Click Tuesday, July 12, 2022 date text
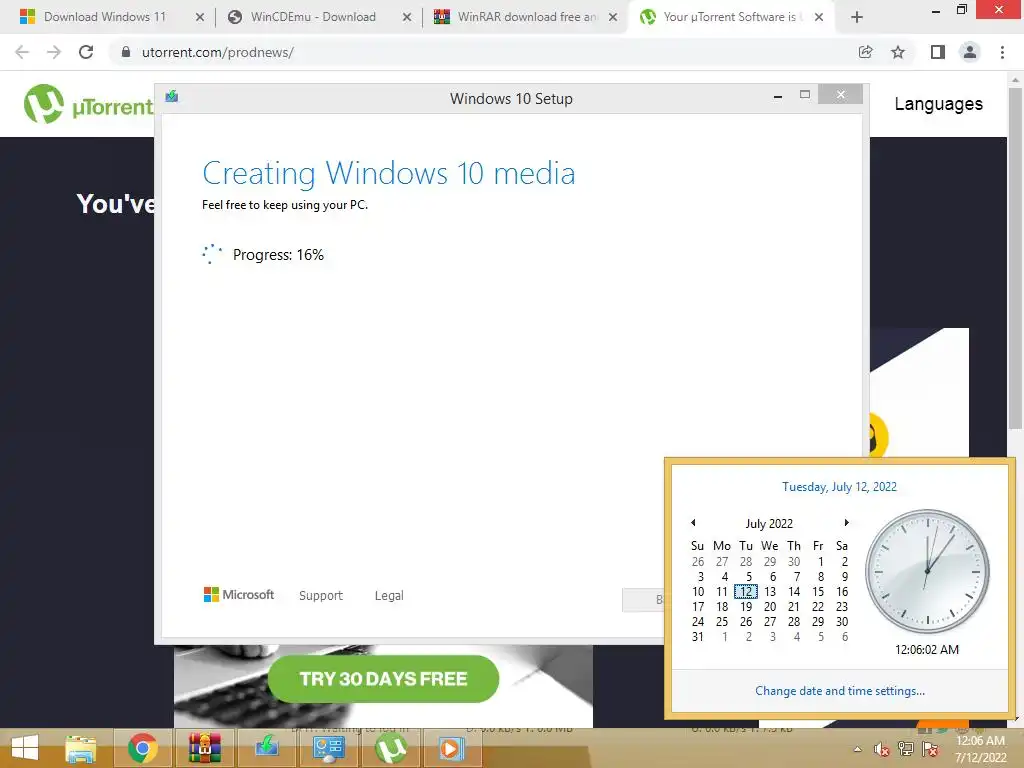This screenshot has height=768, width=1024. coord(839,487)
